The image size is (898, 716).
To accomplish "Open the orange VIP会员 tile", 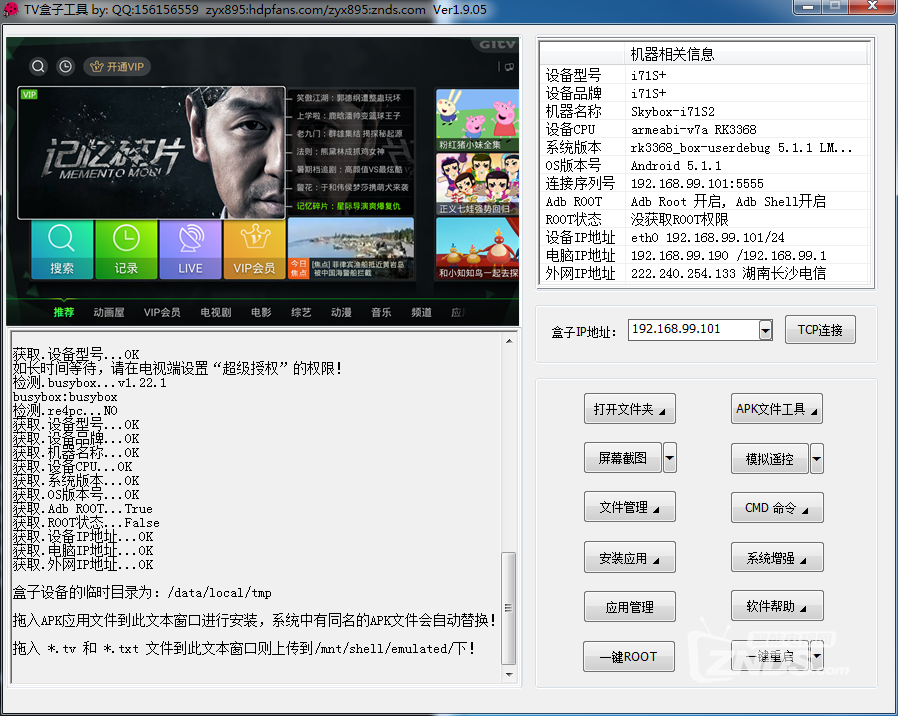I will tap(254, 249).
